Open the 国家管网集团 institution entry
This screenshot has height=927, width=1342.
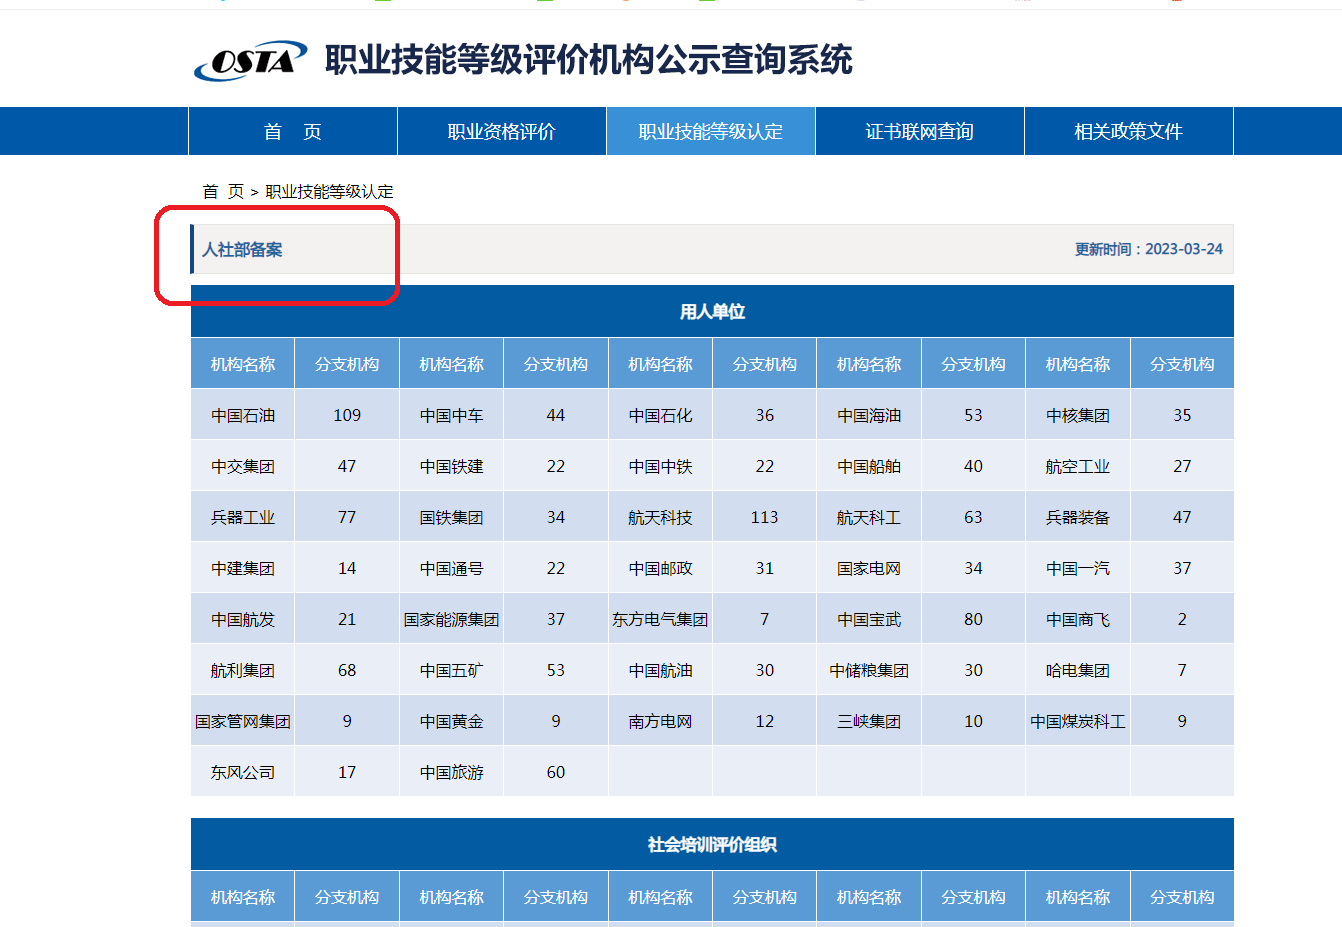click(x=243, y=721)
